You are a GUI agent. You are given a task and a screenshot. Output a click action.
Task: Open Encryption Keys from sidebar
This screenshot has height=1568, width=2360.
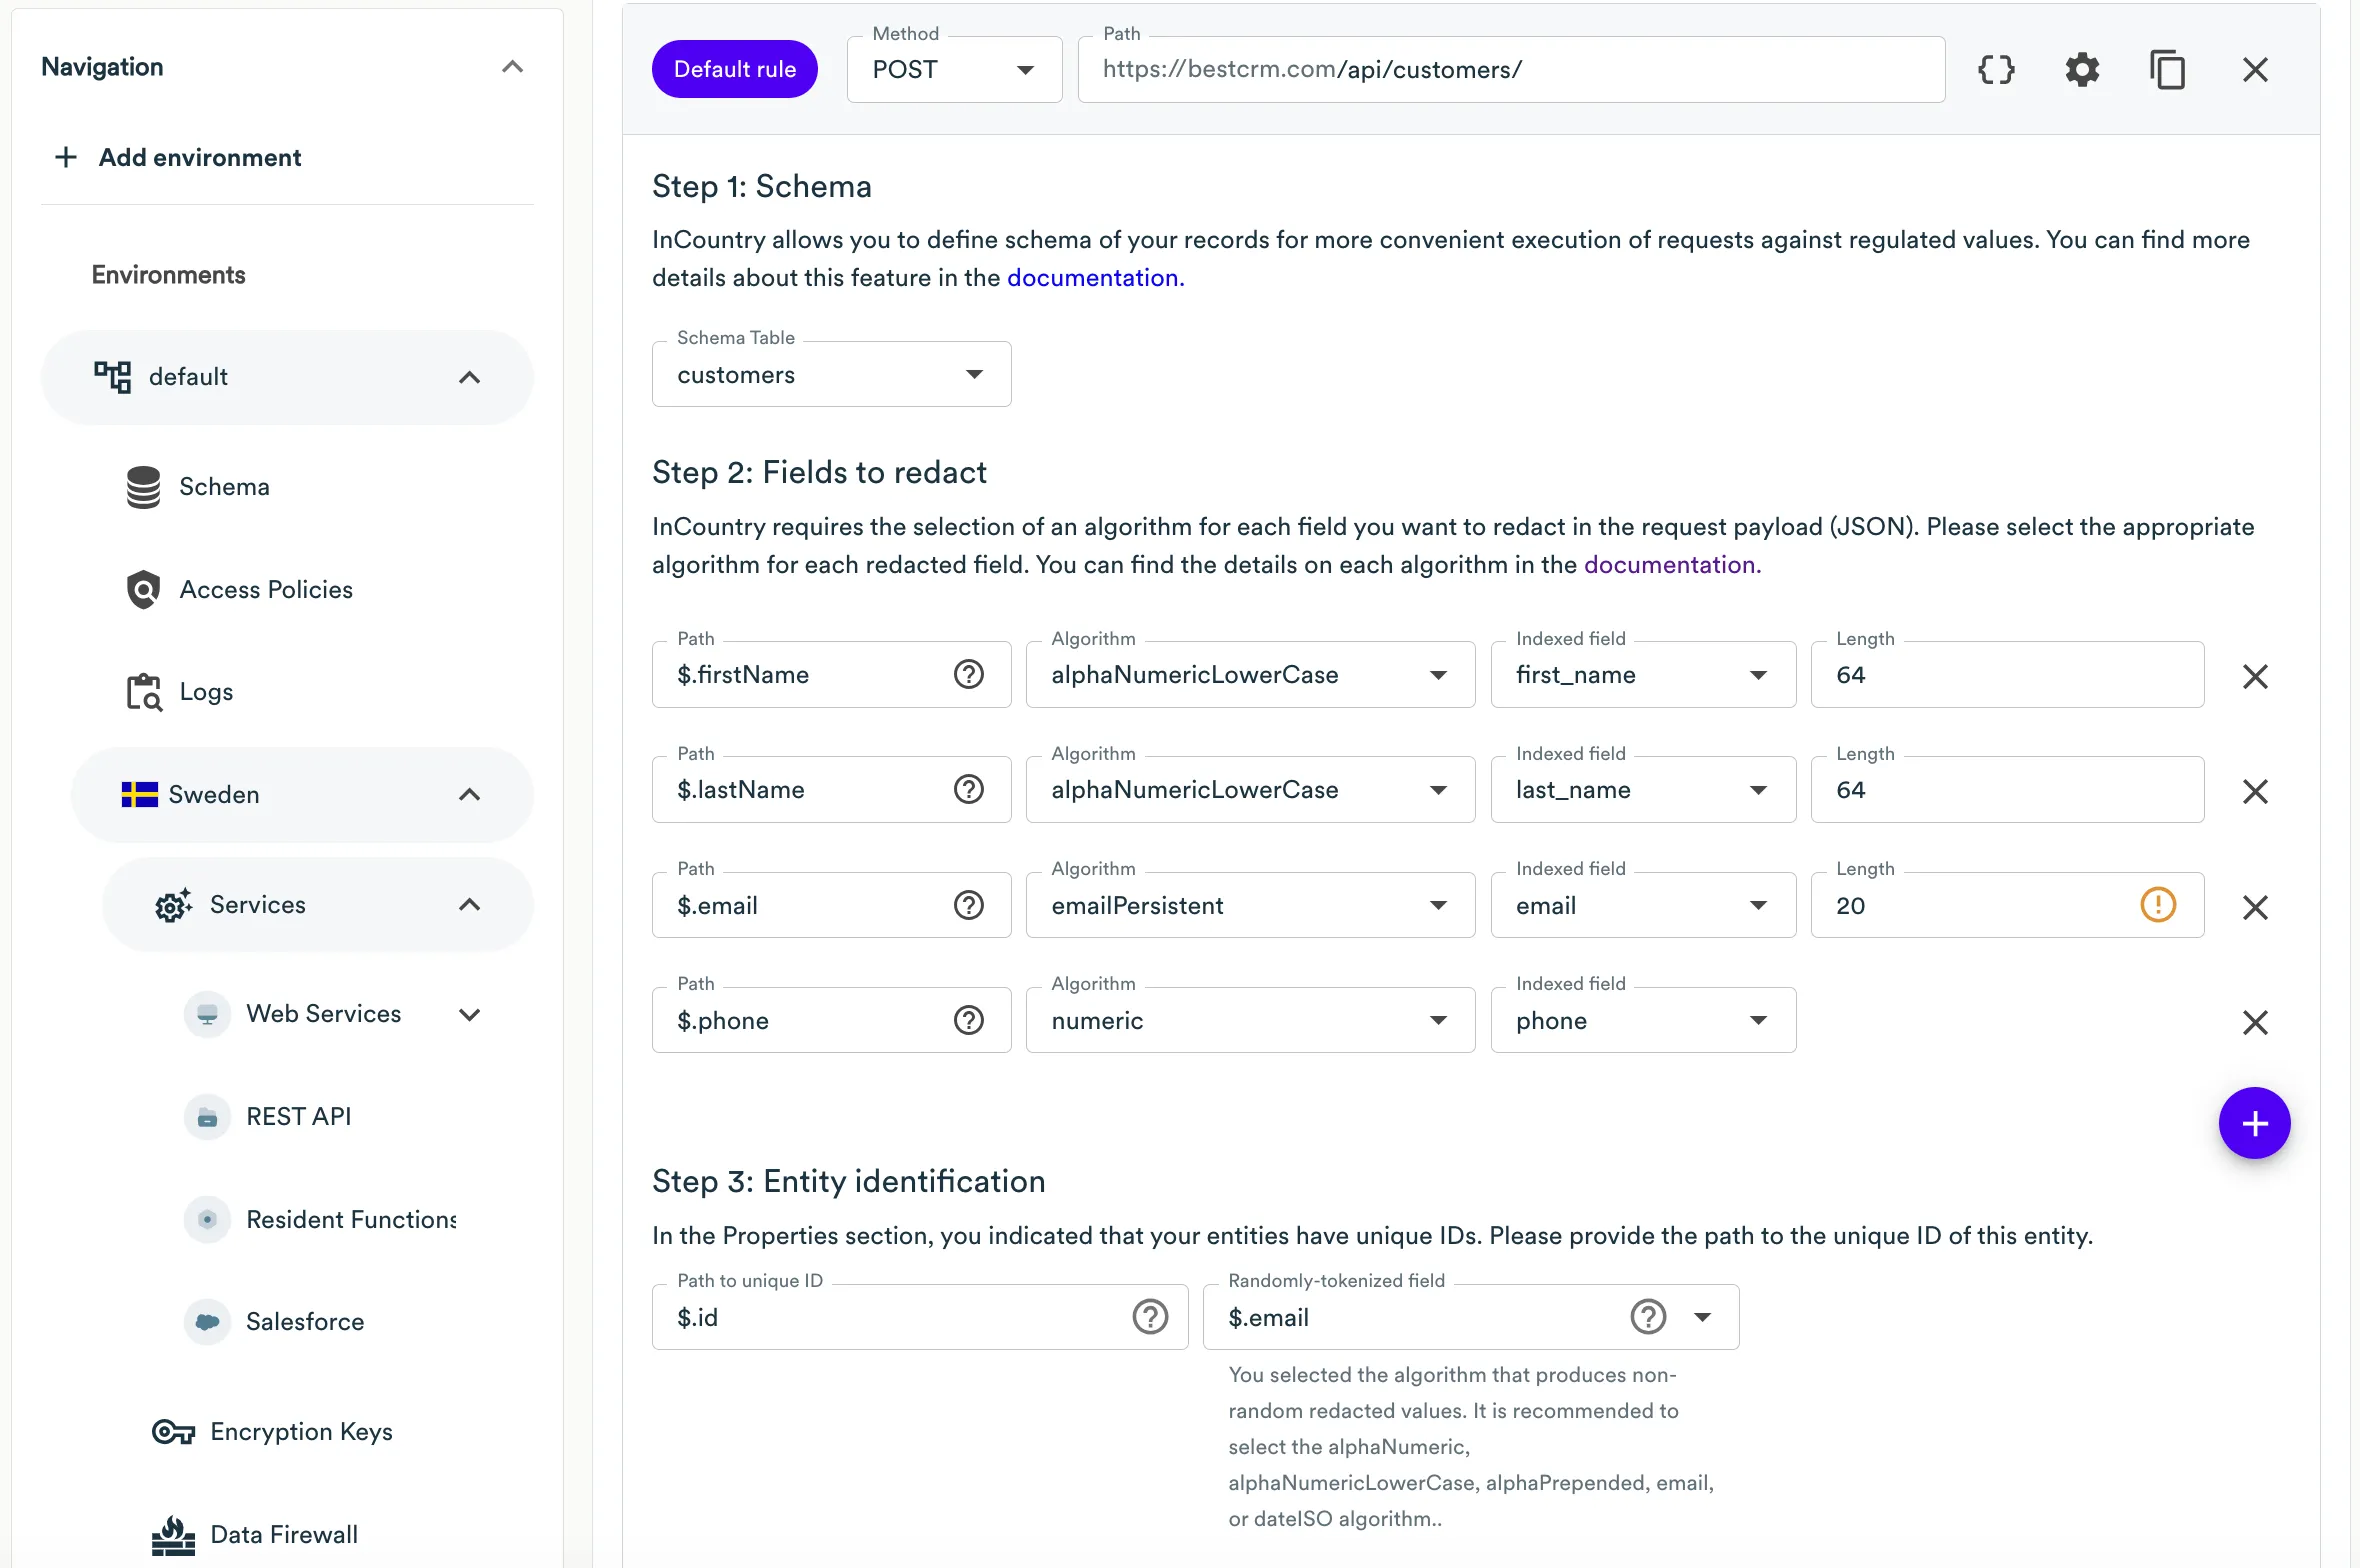click(x=300, y=1432)
